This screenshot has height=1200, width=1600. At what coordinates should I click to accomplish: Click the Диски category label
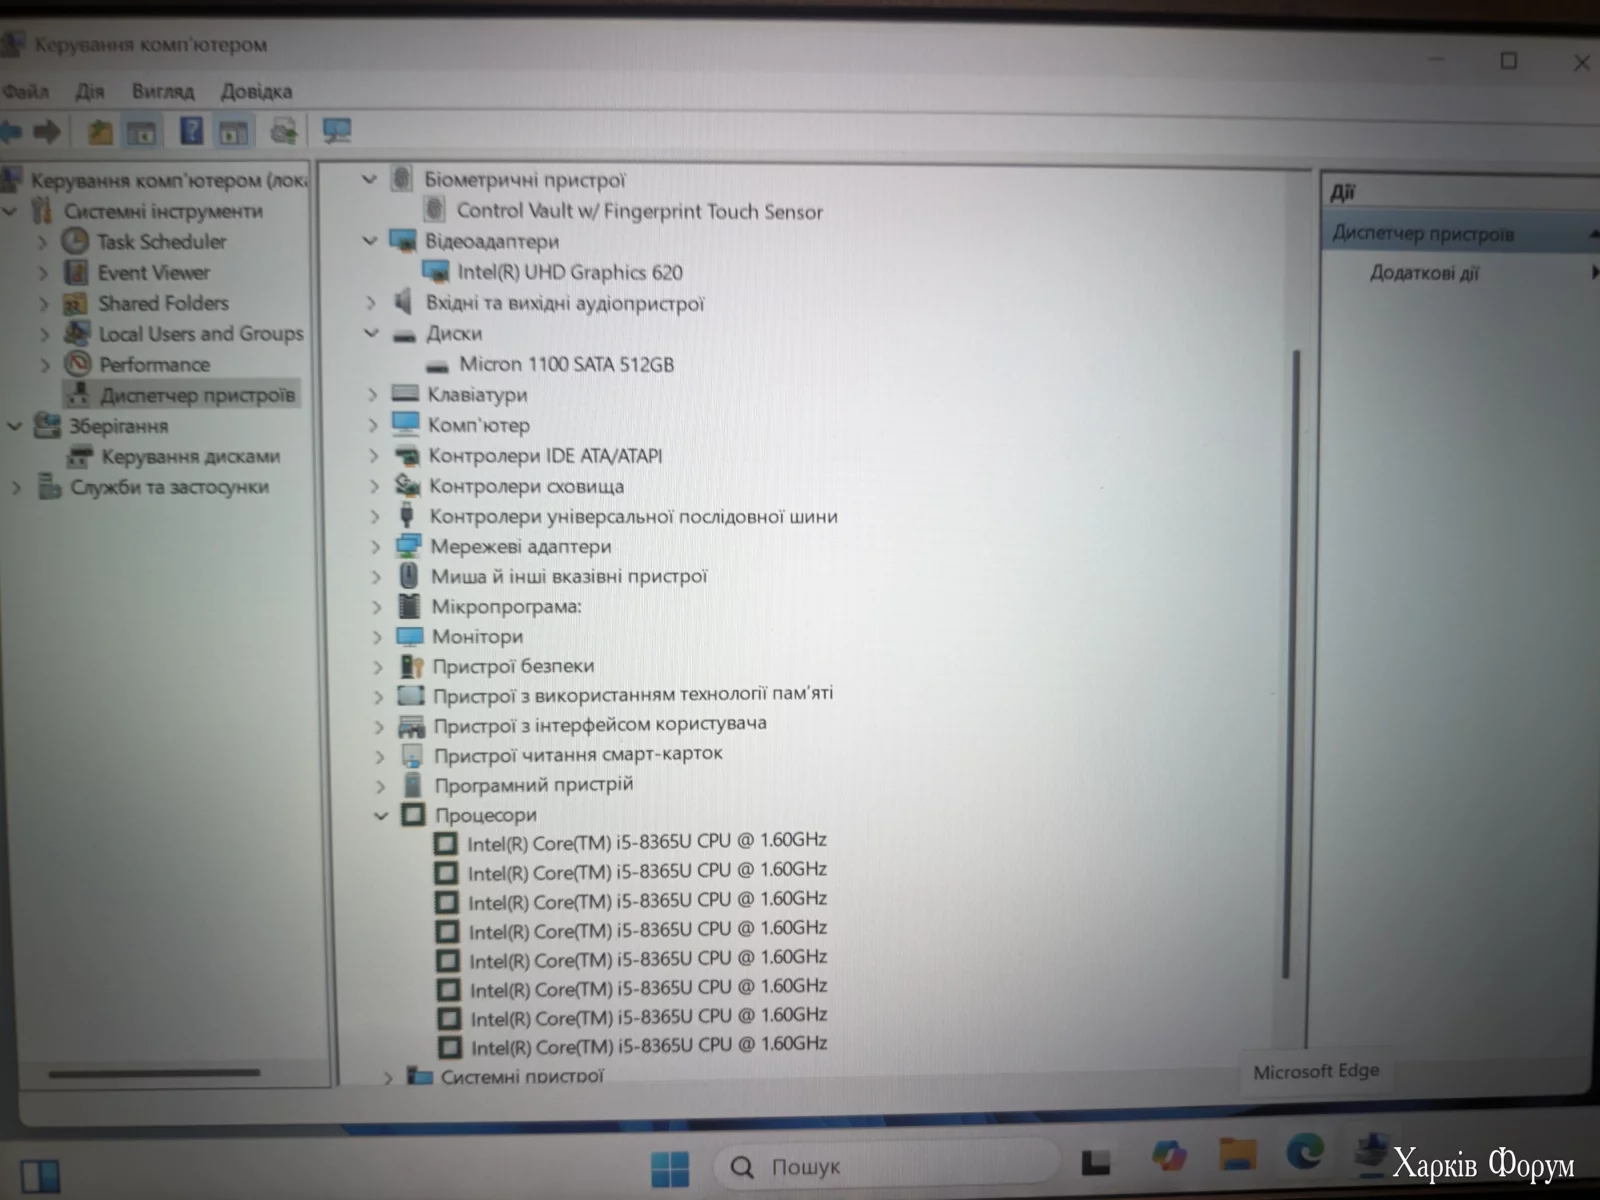454,333
